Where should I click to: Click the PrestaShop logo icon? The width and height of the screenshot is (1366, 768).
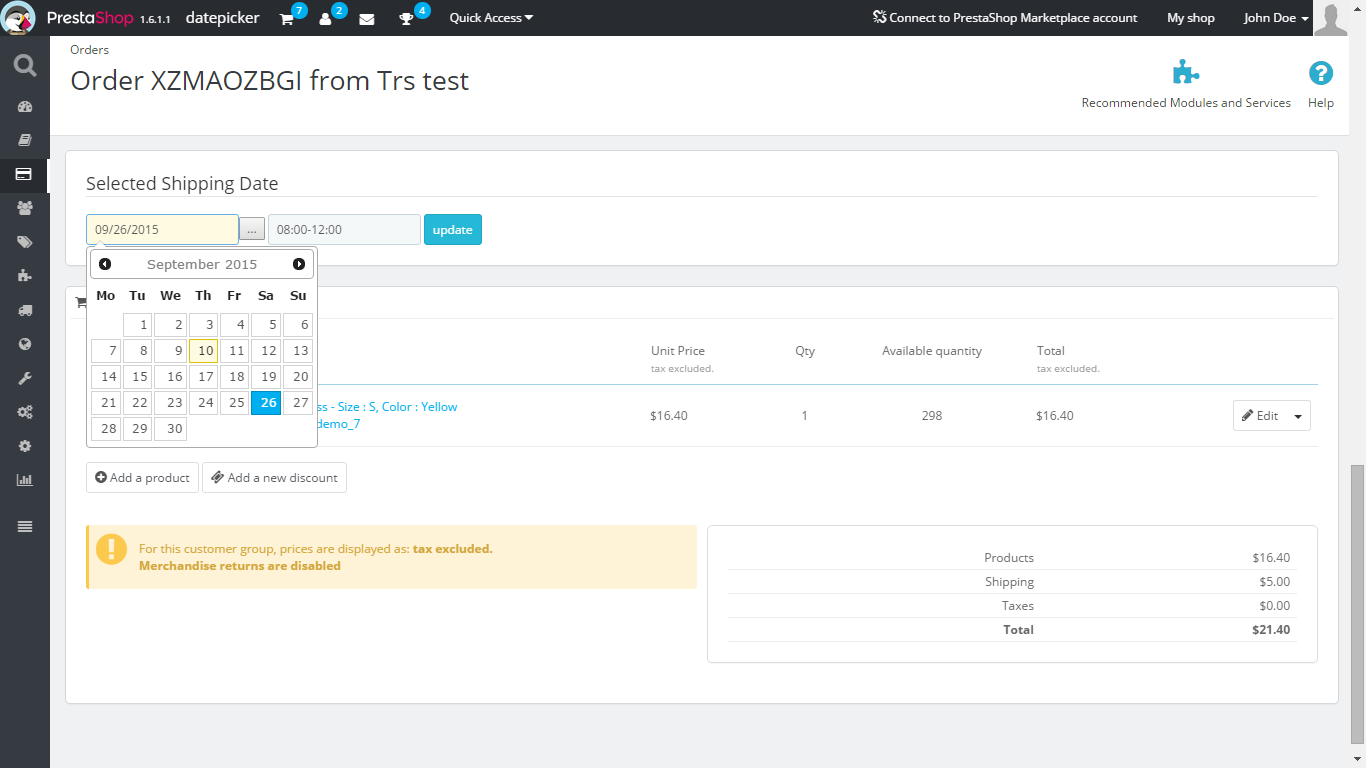point(18,18)
